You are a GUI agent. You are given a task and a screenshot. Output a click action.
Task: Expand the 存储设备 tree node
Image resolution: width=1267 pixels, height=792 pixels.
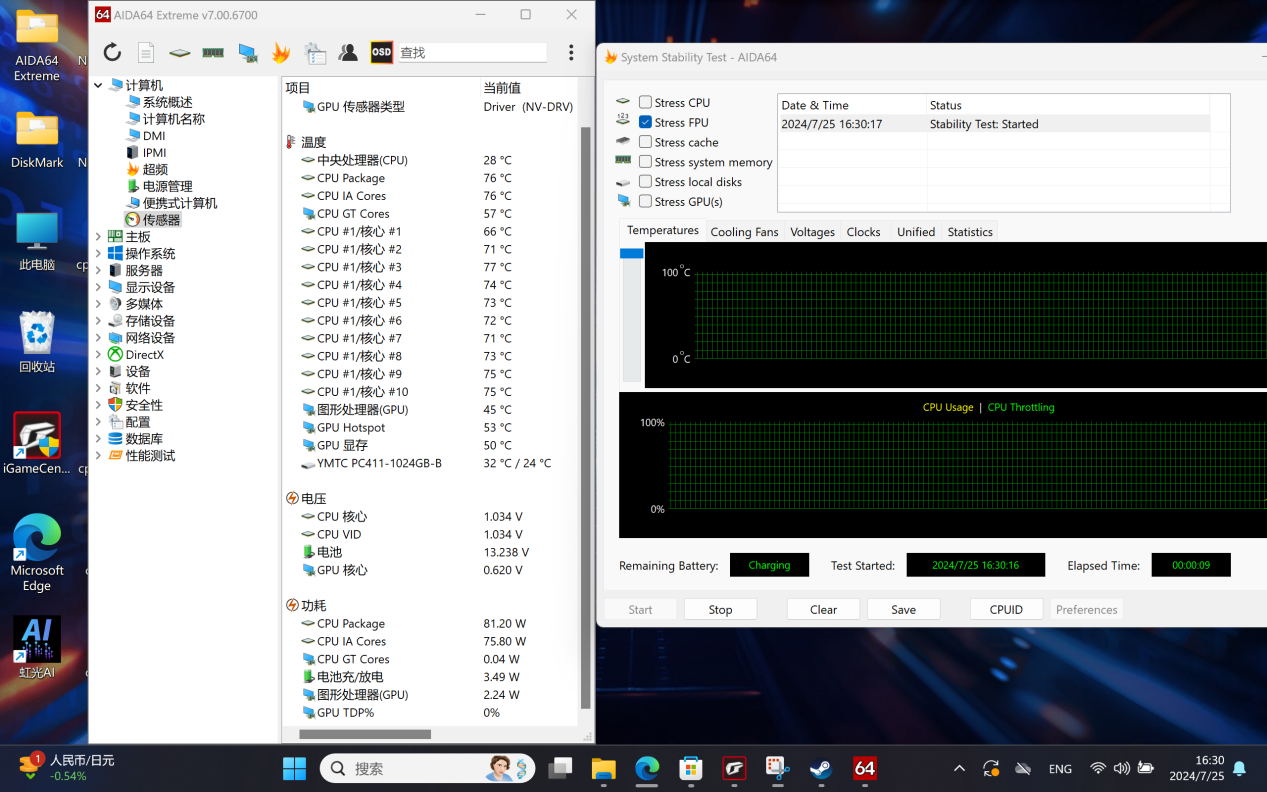98,321
